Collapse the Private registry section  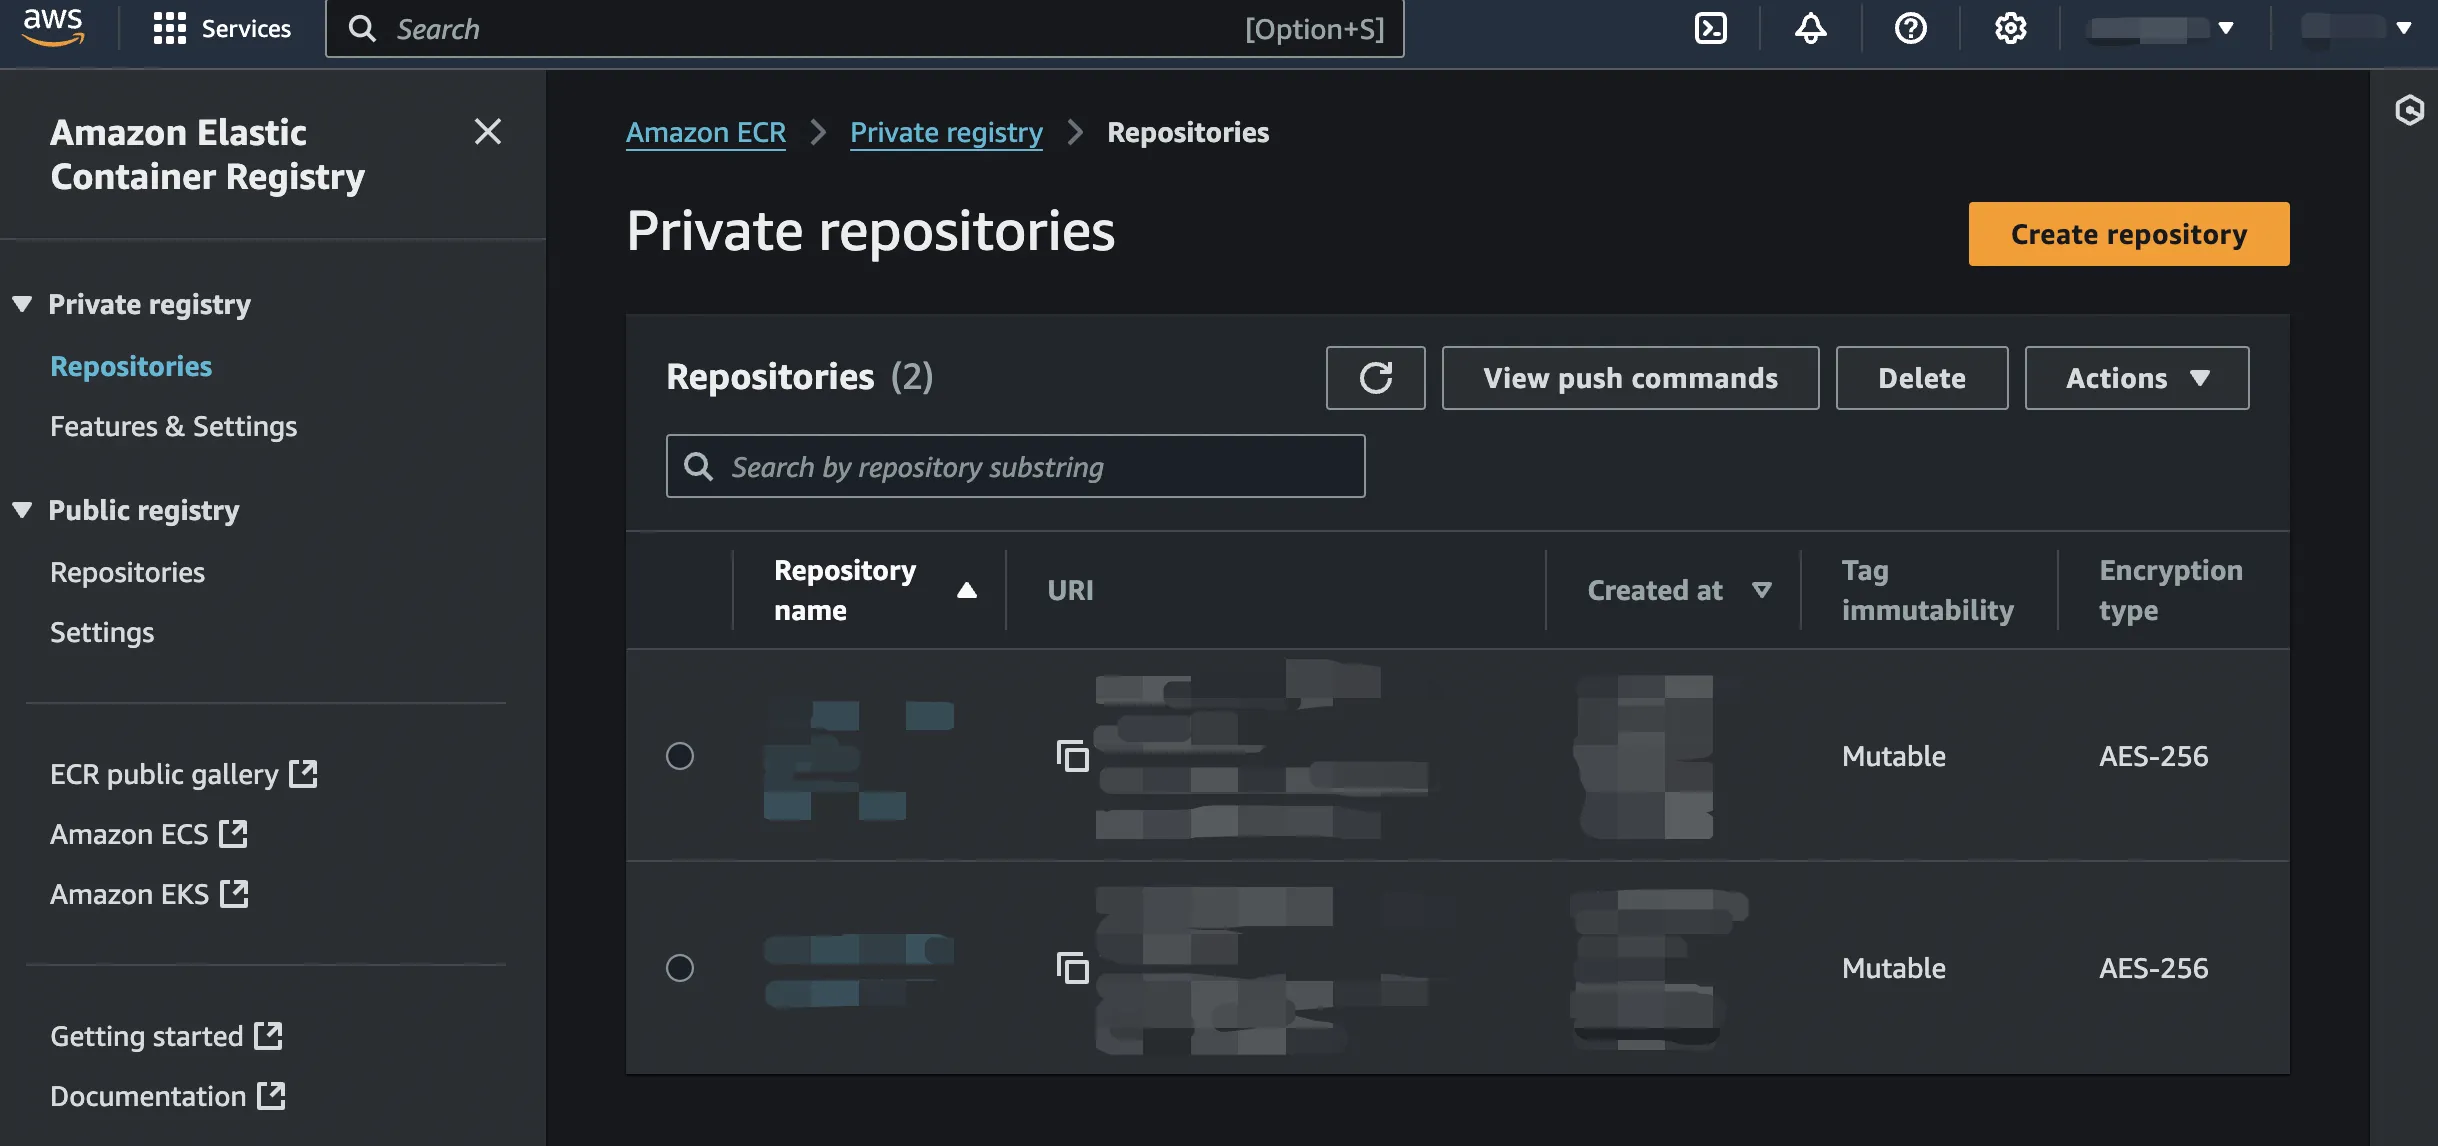(22, 304)
